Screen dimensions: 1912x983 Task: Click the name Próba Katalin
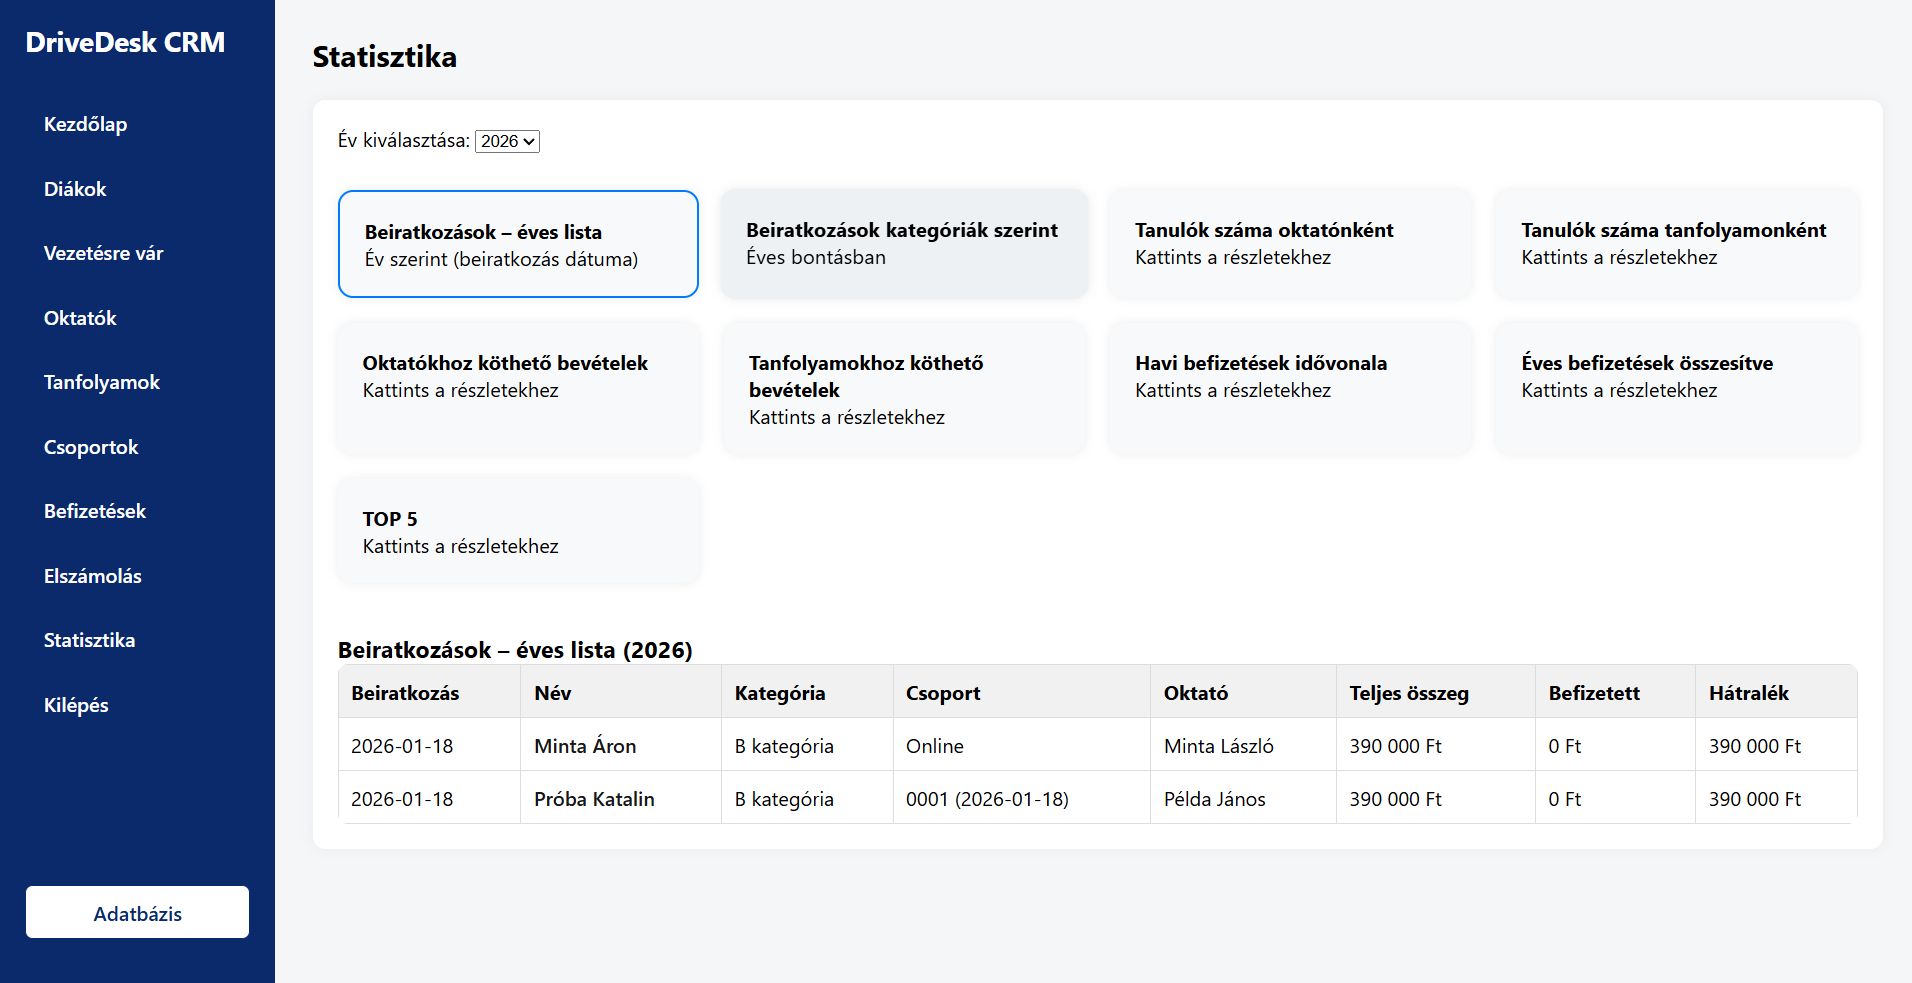point(594,799)
